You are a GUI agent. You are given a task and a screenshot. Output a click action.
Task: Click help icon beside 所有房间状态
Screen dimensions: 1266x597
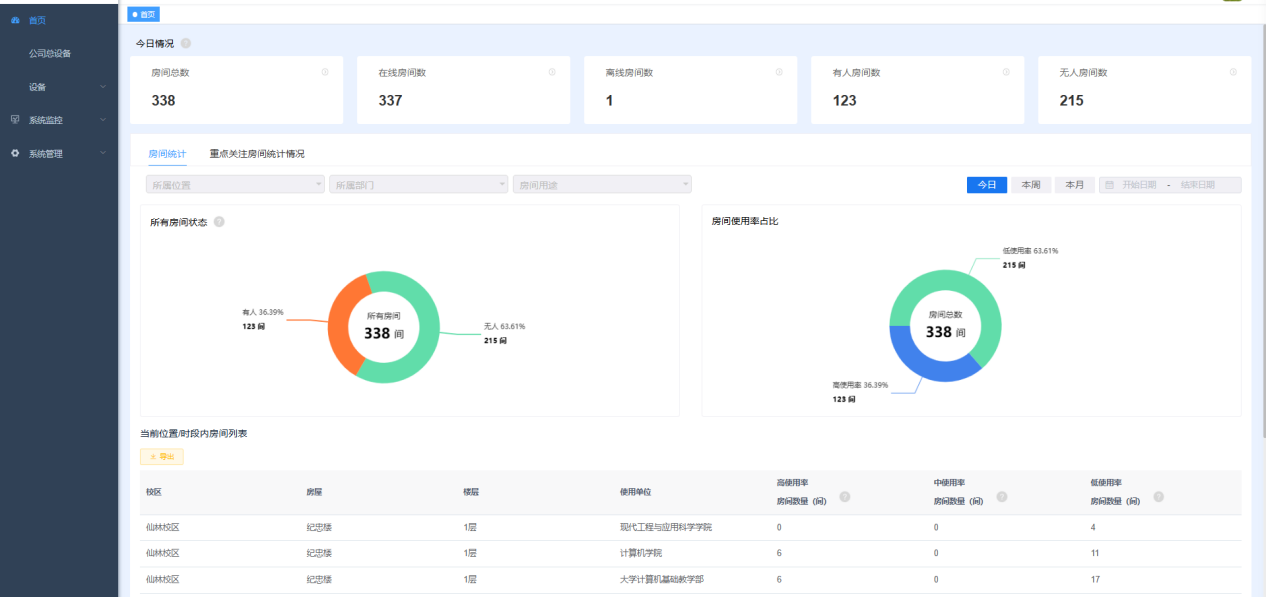coord(219,222)
